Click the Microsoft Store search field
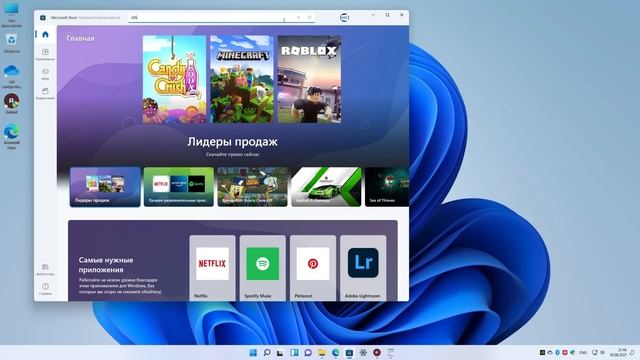 (x=221, y=18)
